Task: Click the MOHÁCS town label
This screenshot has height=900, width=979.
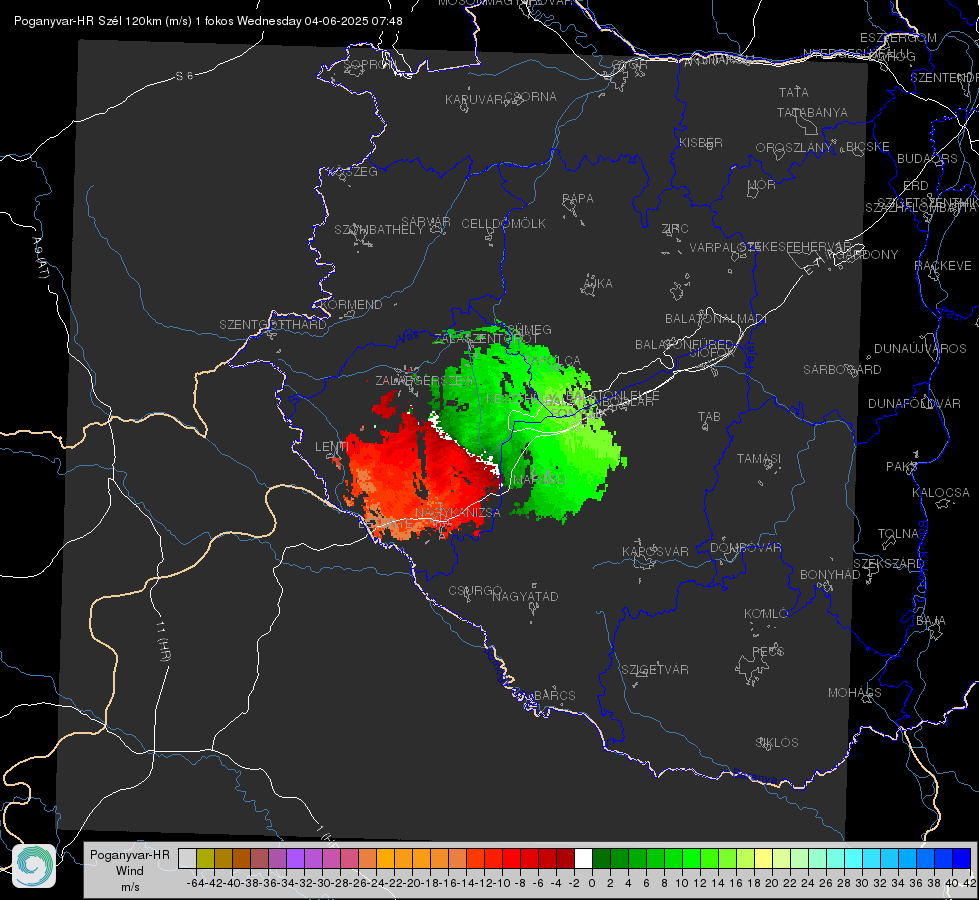Action: pyautogui.click(x=854, y=693)
